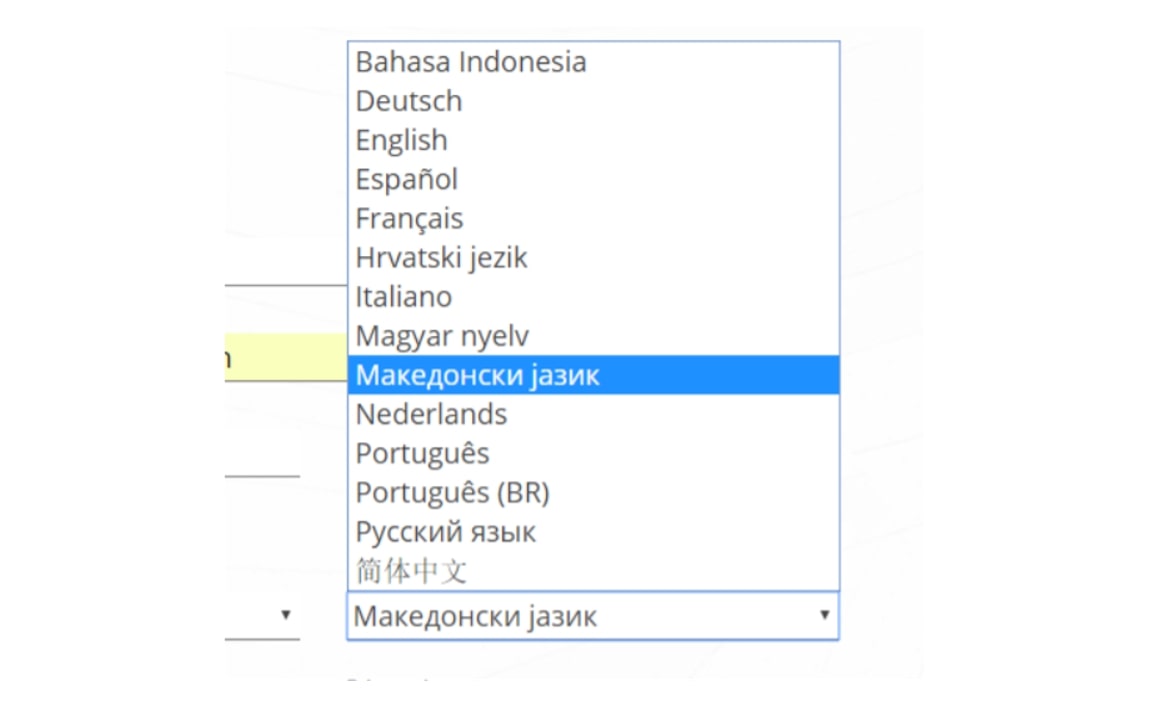This screenshot has height=703, width=1171.
Task: Click the yellow highlighted input field
Action: tap(285, 357)
